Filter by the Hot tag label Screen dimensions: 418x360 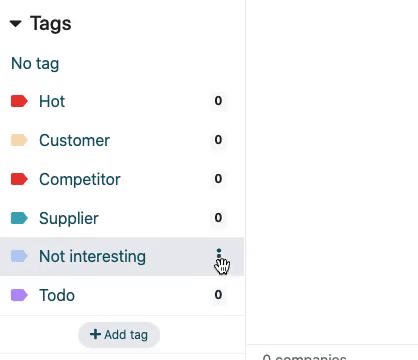tap(52, 101)
